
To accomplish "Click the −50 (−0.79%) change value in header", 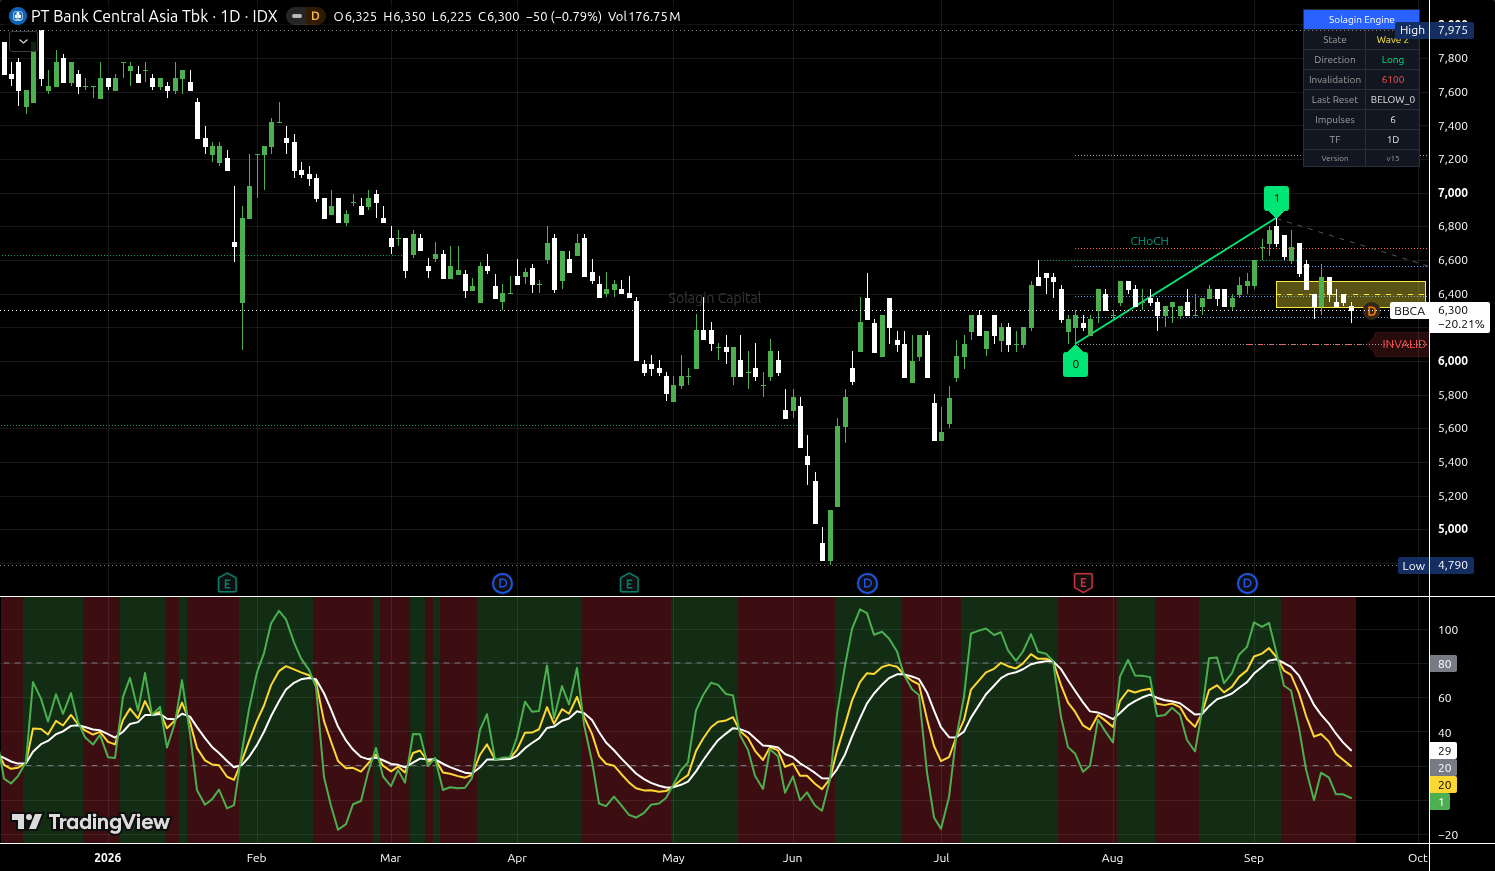I will tap(564, 16).
